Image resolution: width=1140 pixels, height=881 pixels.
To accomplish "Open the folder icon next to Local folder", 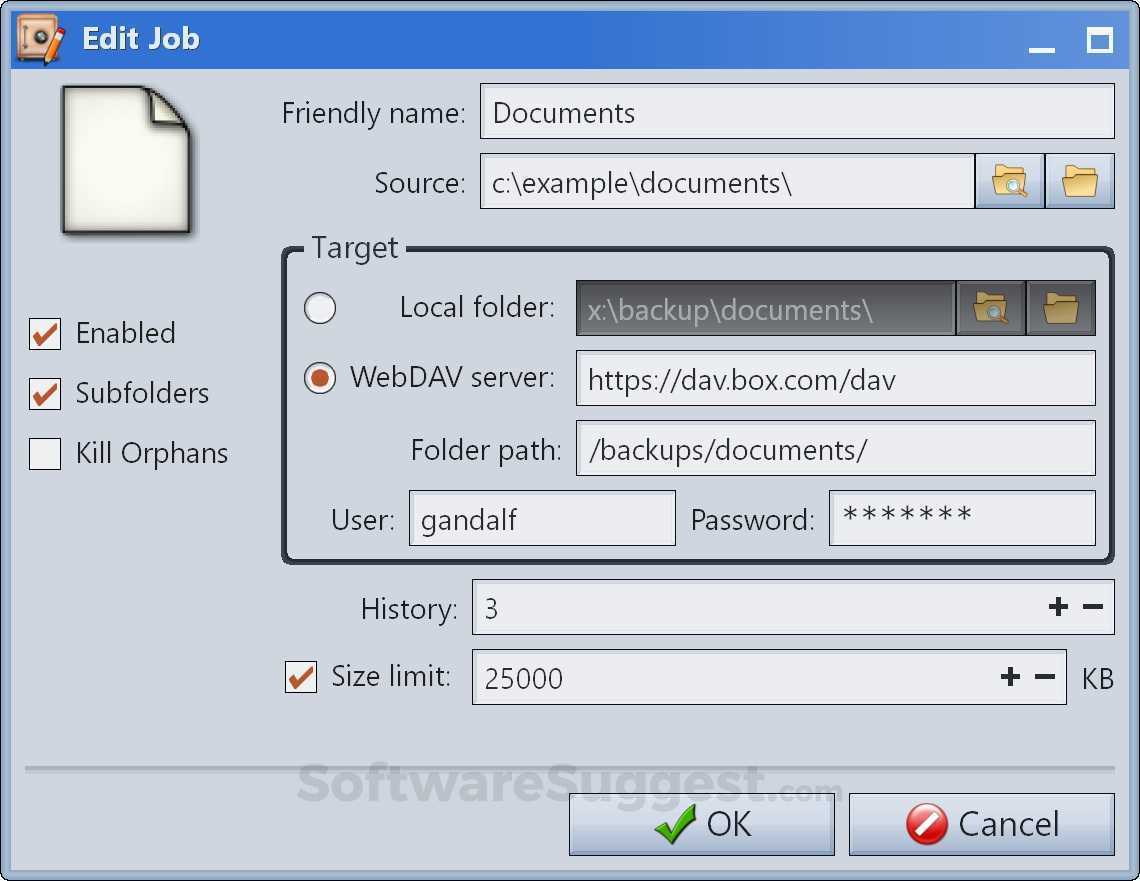I will pos(1061,308).
